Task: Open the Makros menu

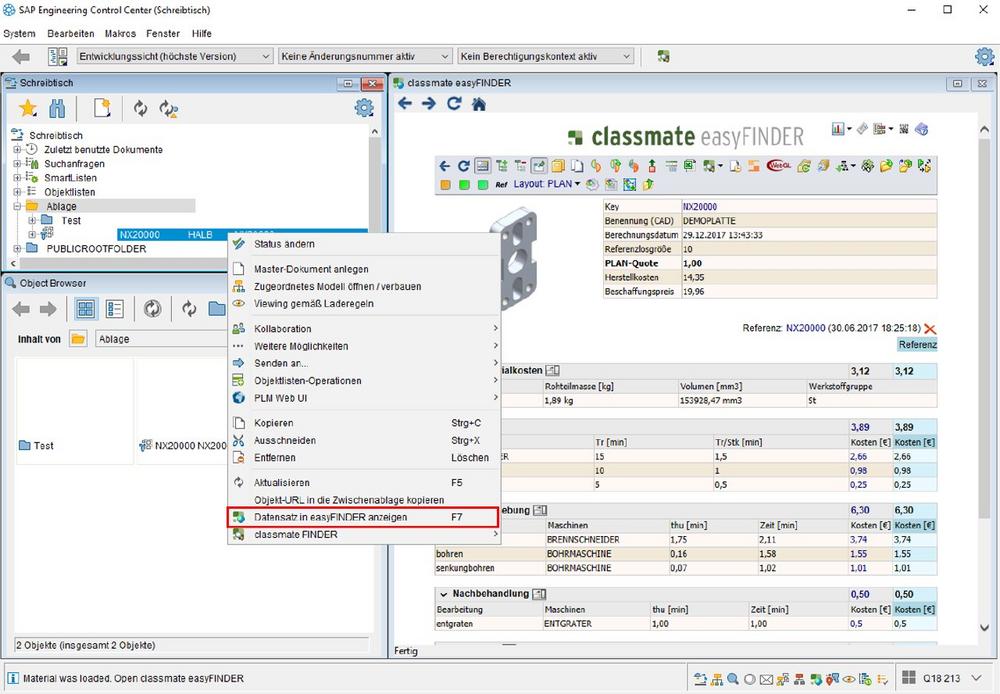Action: tap(120, 33)
